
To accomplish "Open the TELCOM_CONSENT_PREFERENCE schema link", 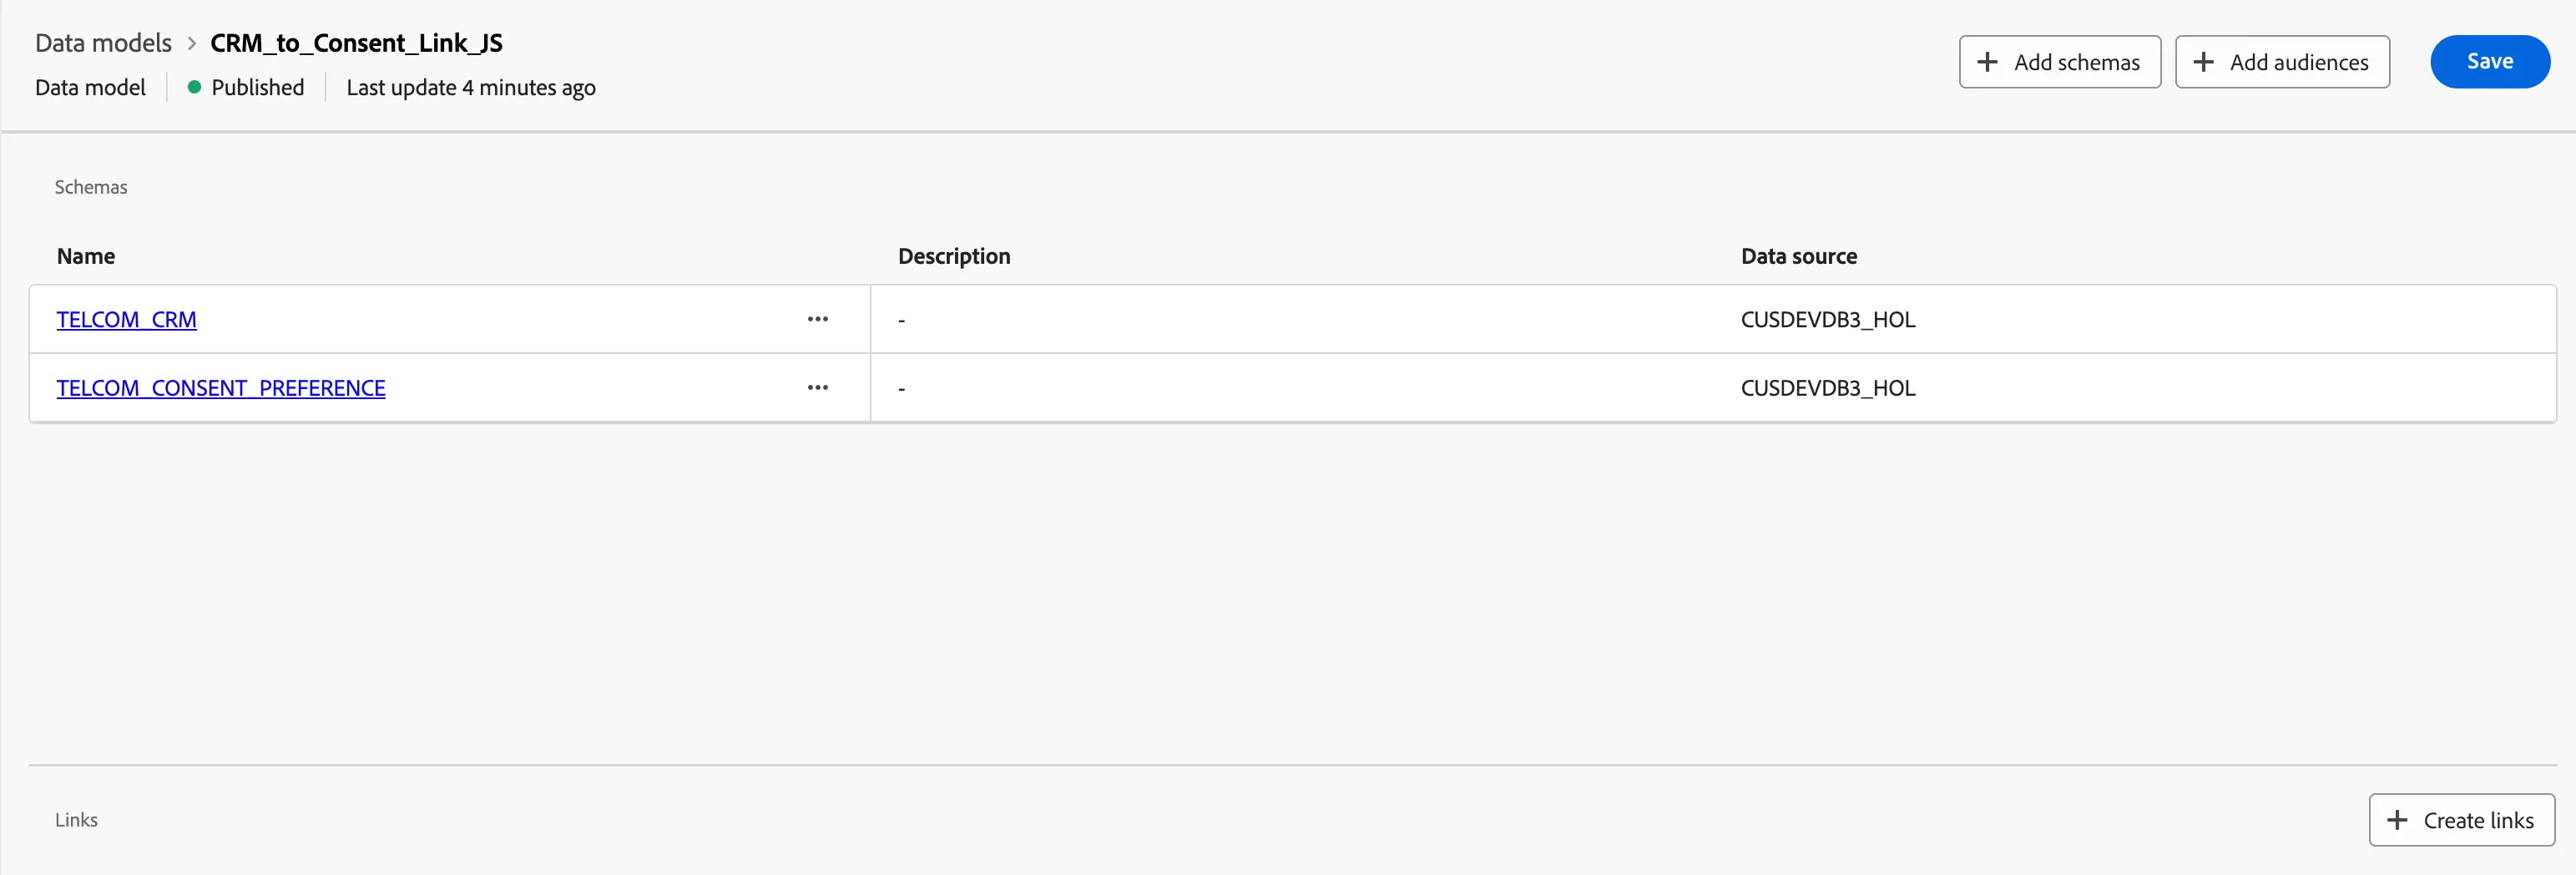I will click(221, 387).
